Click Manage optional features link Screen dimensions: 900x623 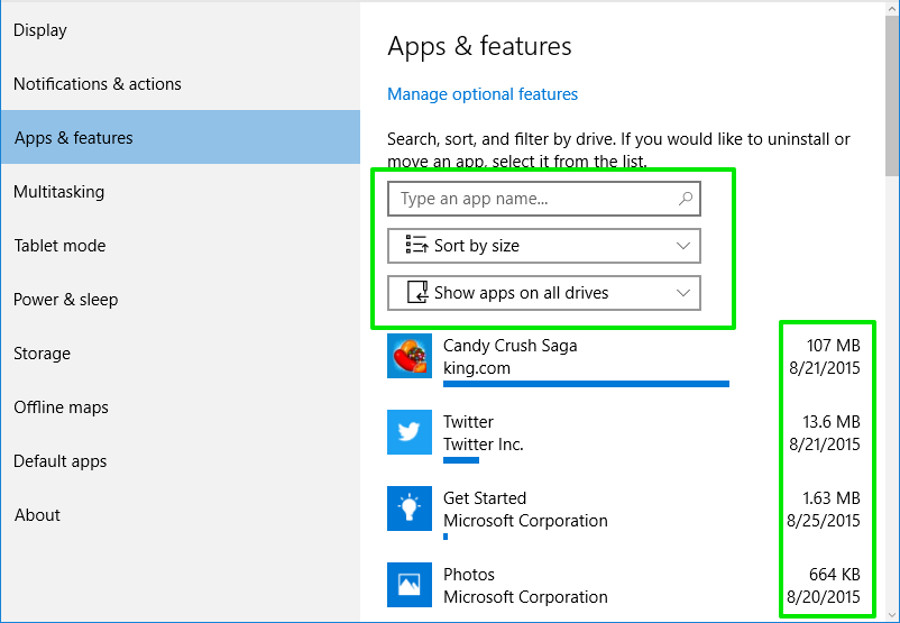click(483, 94)
